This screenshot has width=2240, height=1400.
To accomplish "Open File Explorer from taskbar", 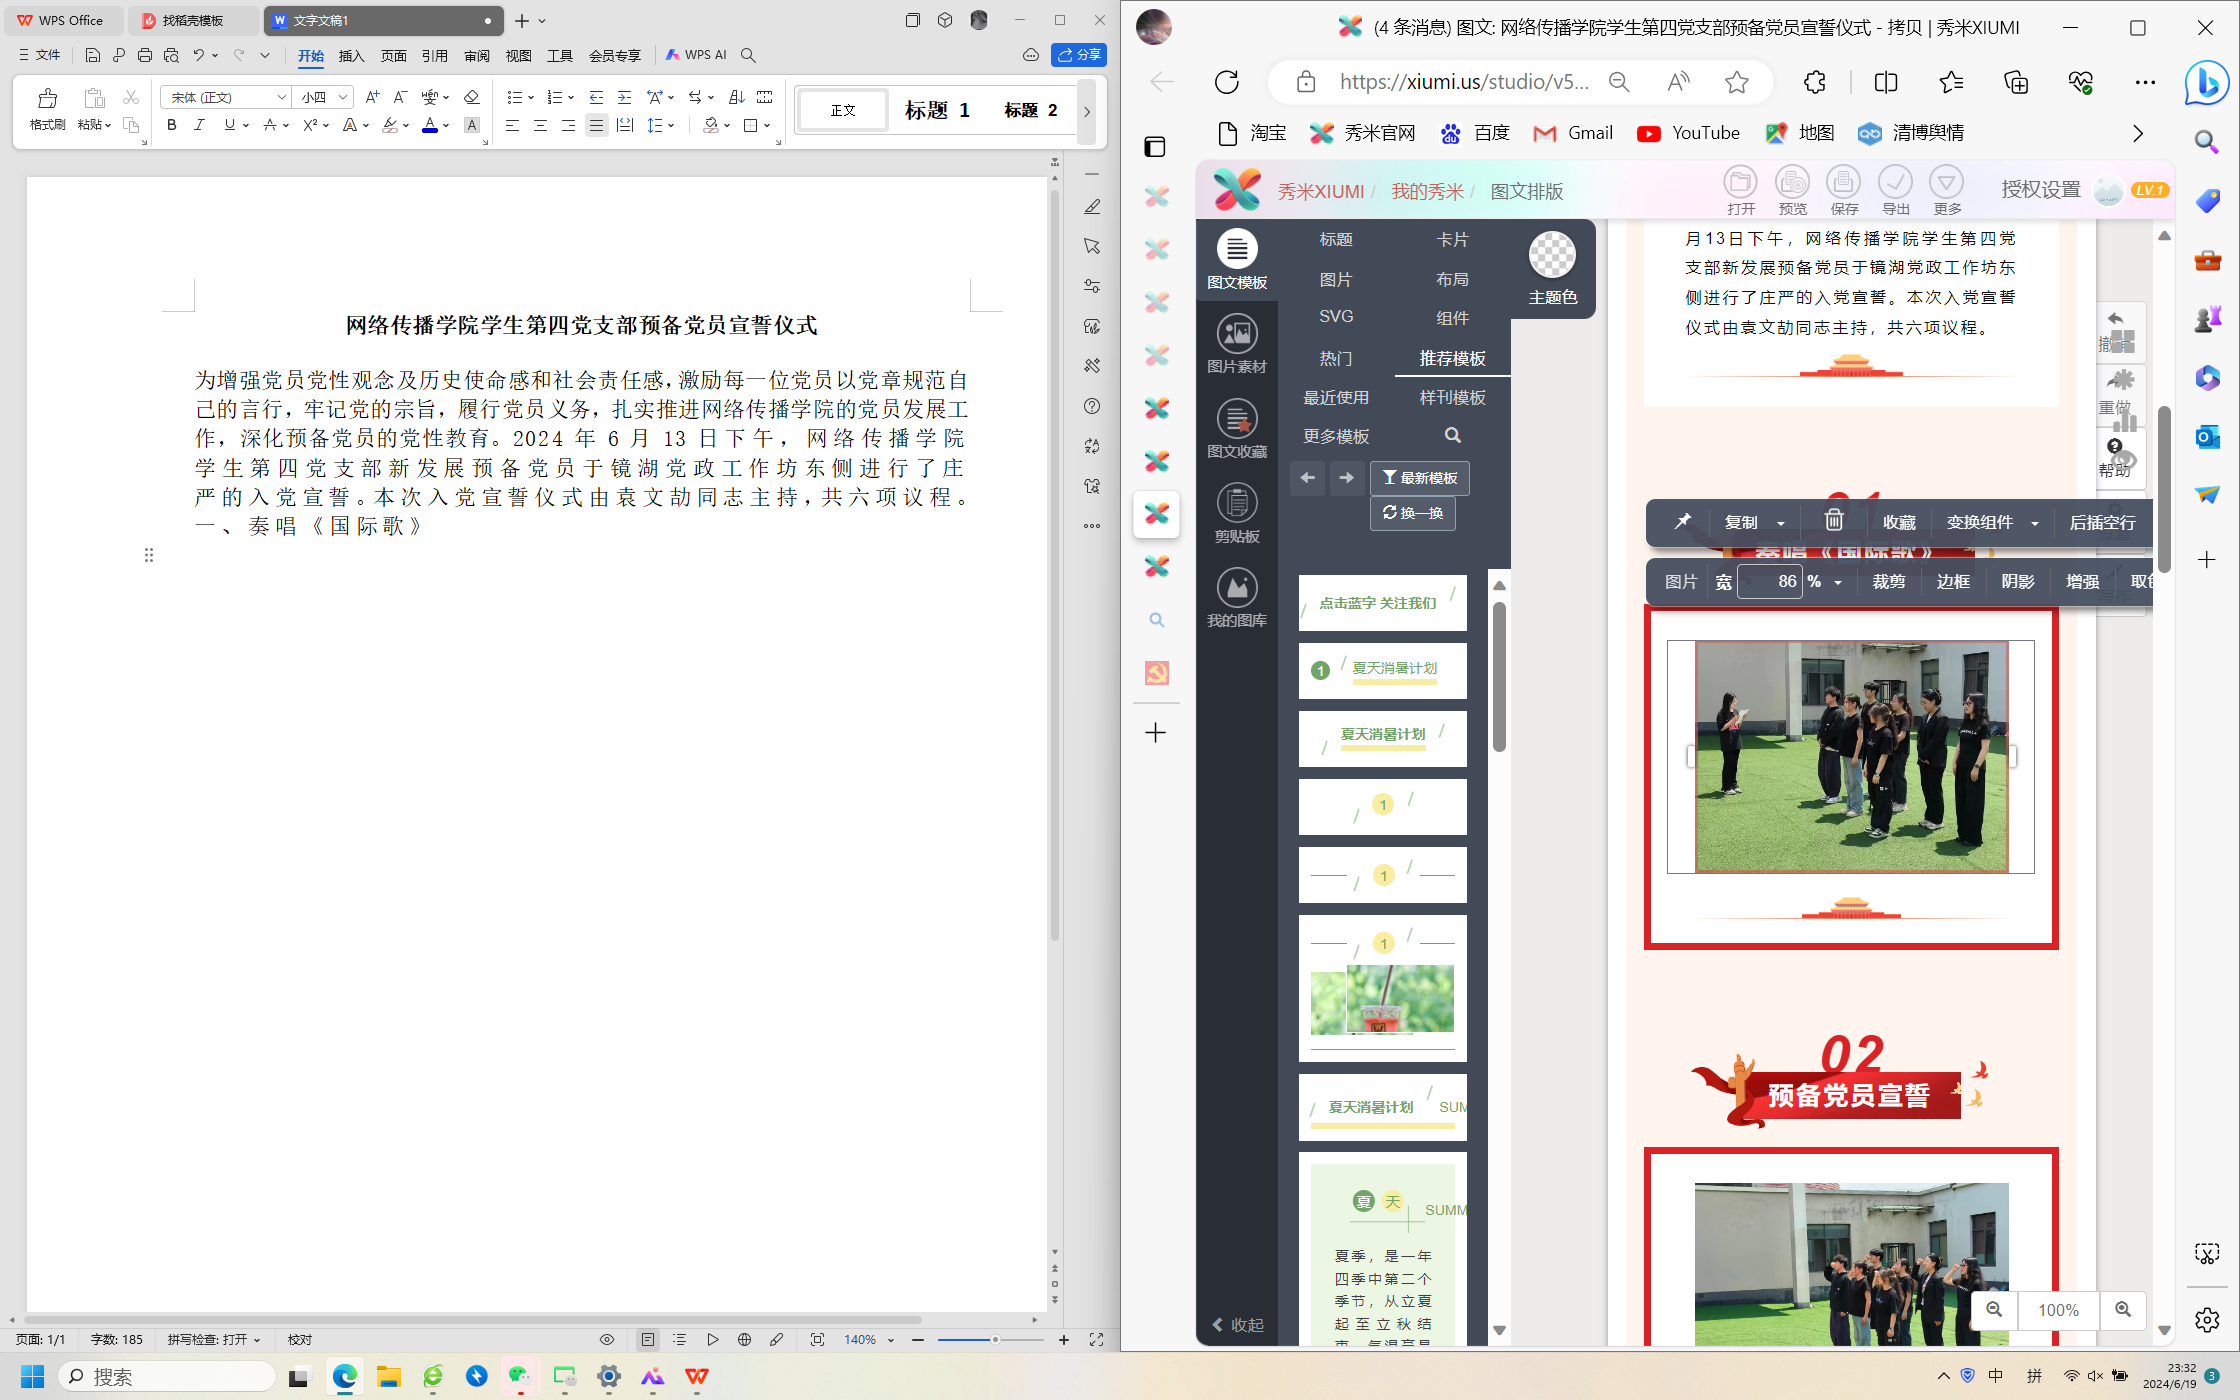I will pyautogui.click(x=388, y=1377).
